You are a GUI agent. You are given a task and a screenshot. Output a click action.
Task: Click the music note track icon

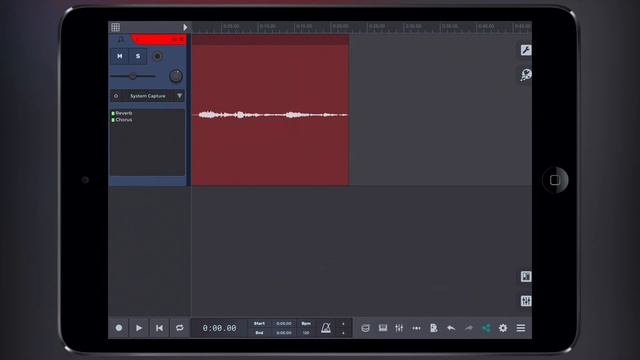coord(120,40)
